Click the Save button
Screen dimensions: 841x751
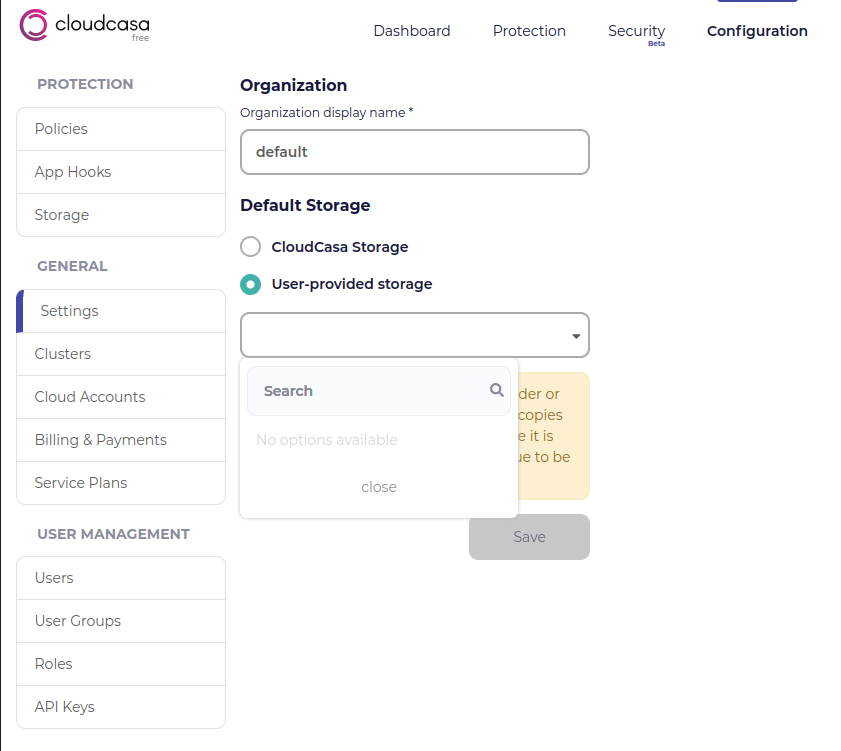(x=529, y=537)
